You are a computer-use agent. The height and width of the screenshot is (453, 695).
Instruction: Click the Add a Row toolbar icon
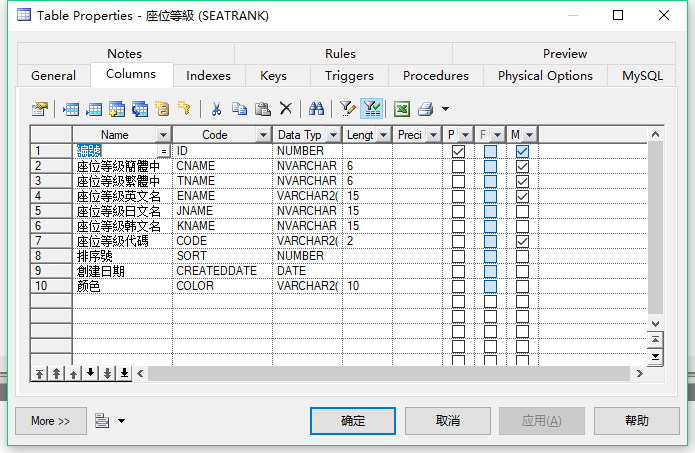click(94, 109)
